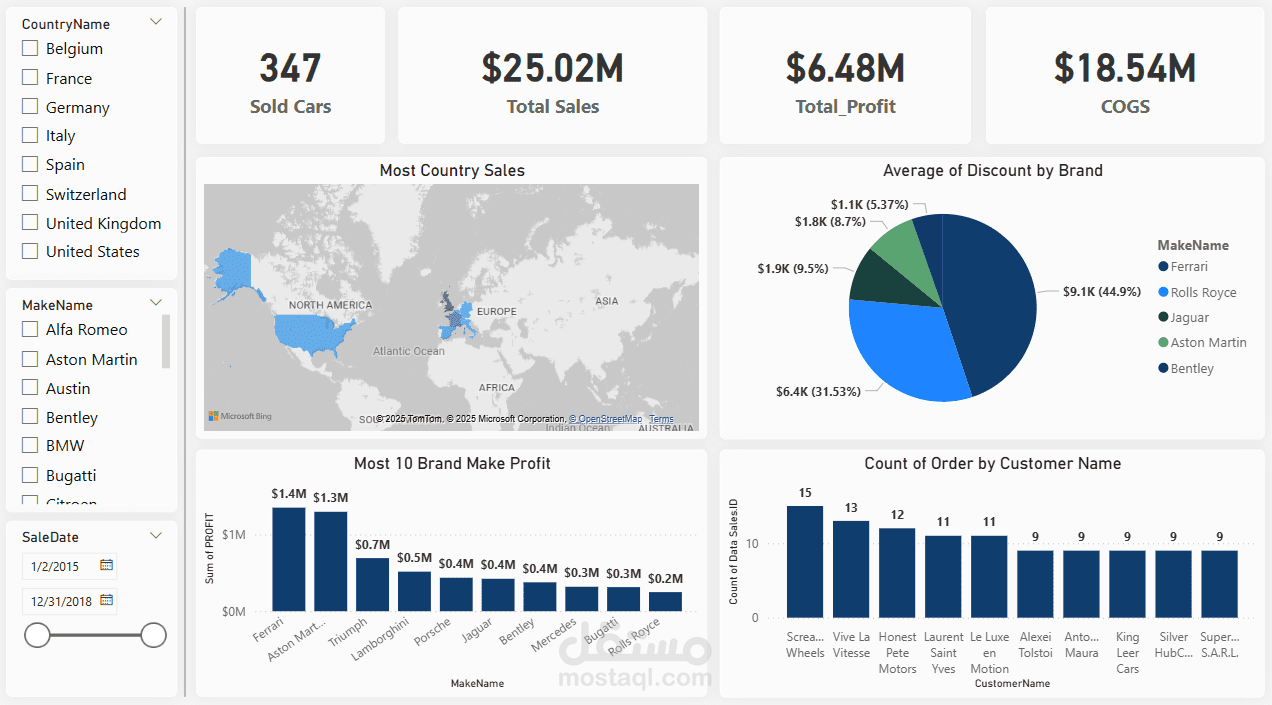The image size is (1272, 705).
Task: Click the Triumph profit bar
Action: [x=373, y=584]
